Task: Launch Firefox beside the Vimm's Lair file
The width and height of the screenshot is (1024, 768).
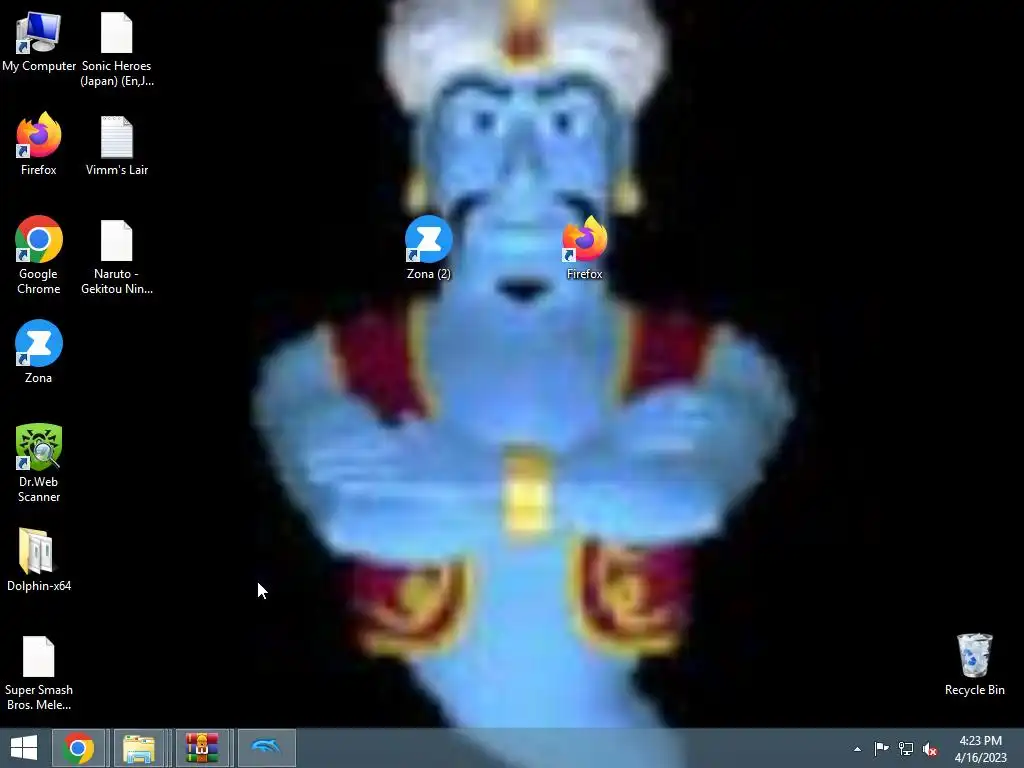Action: coord(39,144)
